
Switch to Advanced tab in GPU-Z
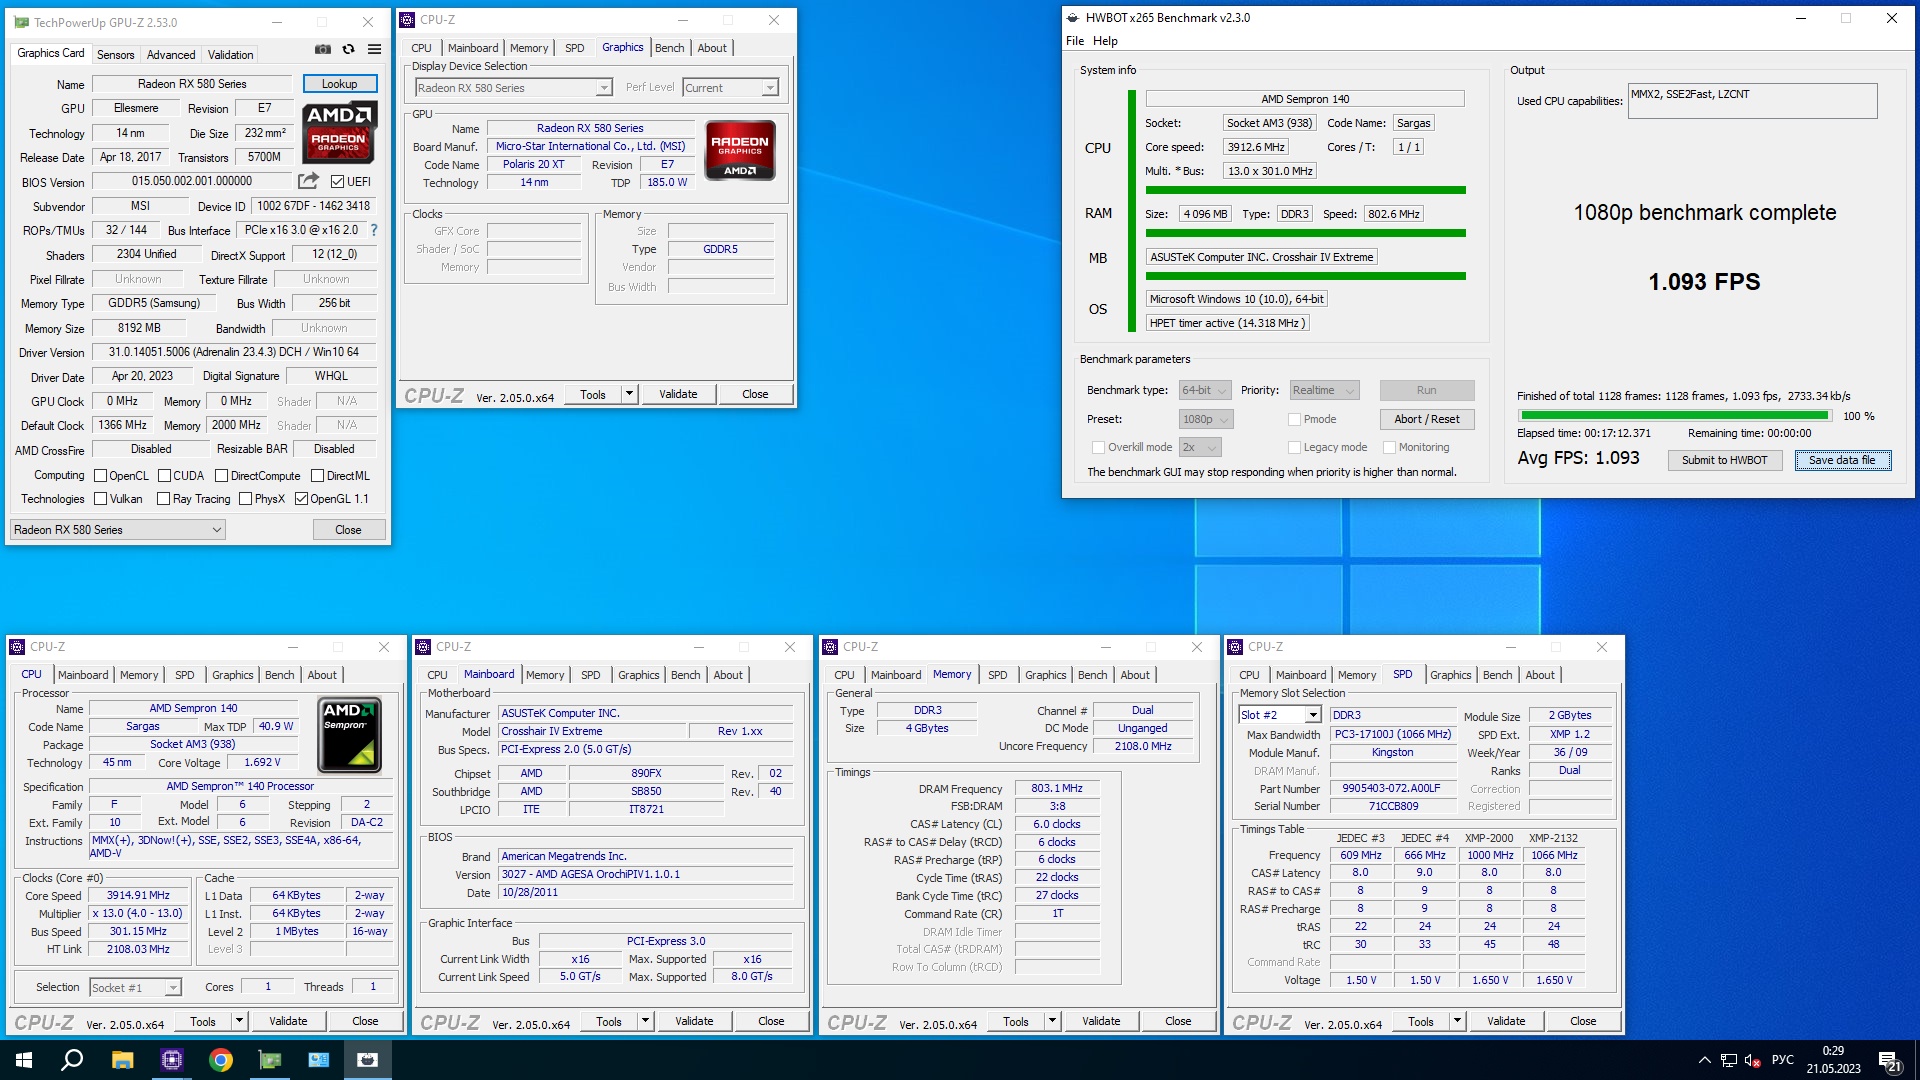(x=171, y=55)
